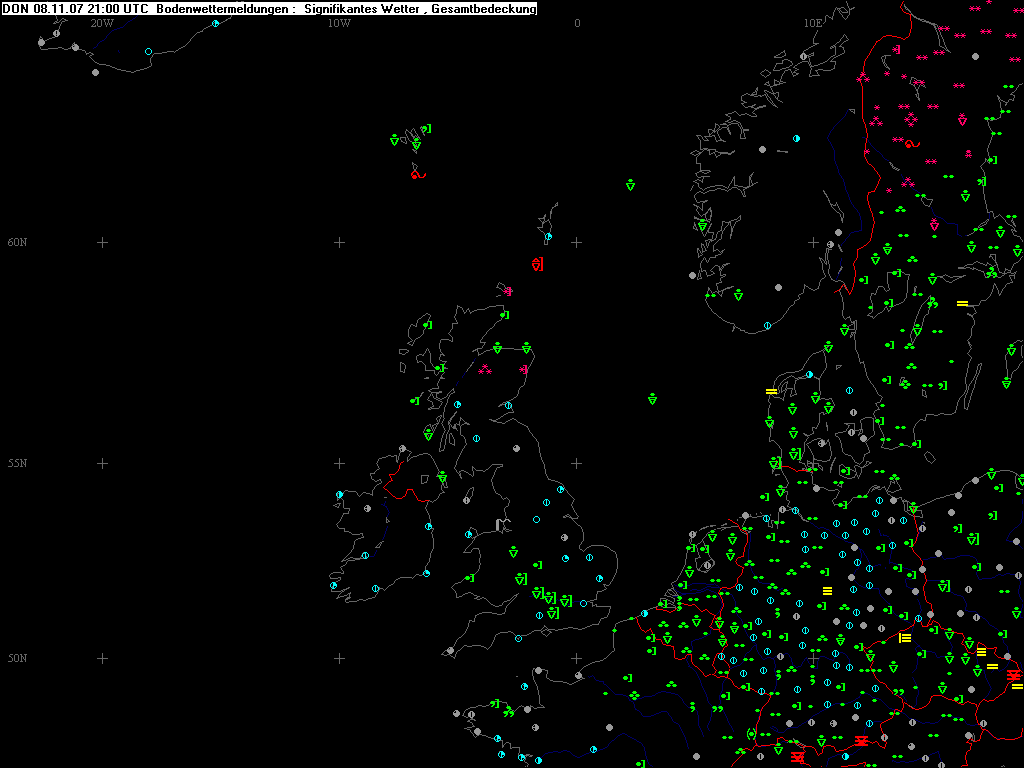Select the cyan cloud-cover circle on Shetland
The image size is (1024, 768).
point(548,237)
